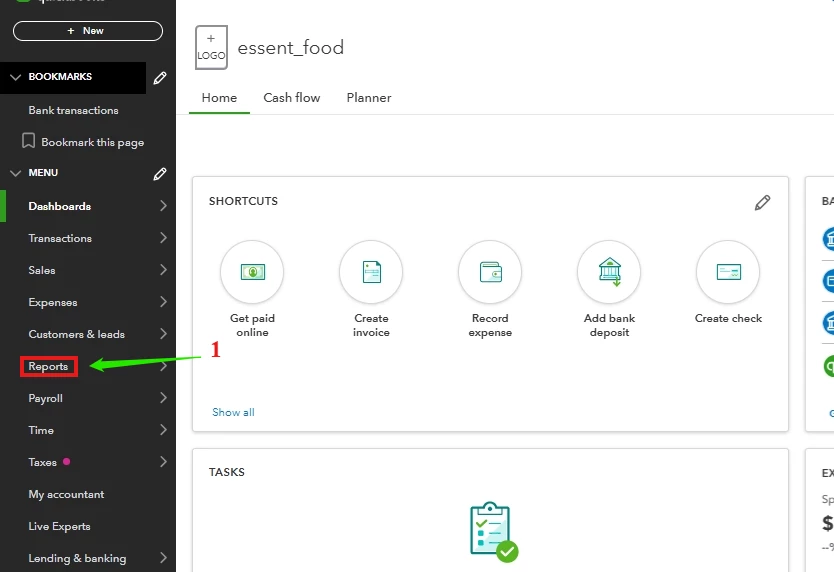Collapse the BOOKMARKS section chevron
This screenshot has width=834, height=572.
15,77
